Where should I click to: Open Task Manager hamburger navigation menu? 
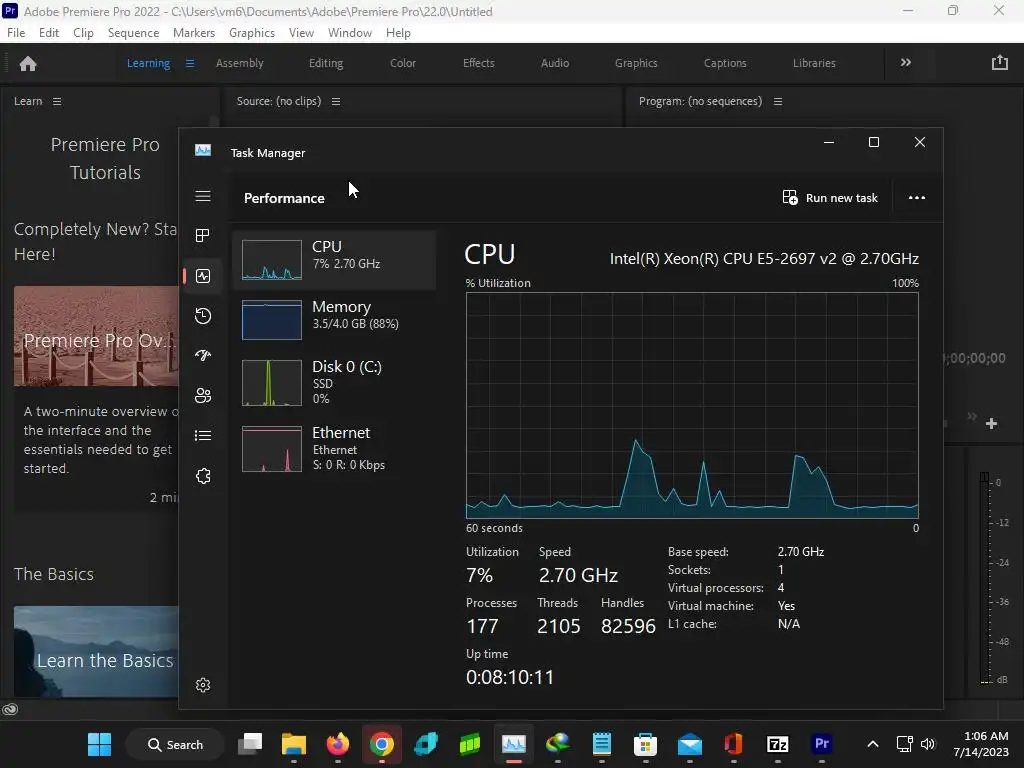pyautogui.click(x=202, y=196)
